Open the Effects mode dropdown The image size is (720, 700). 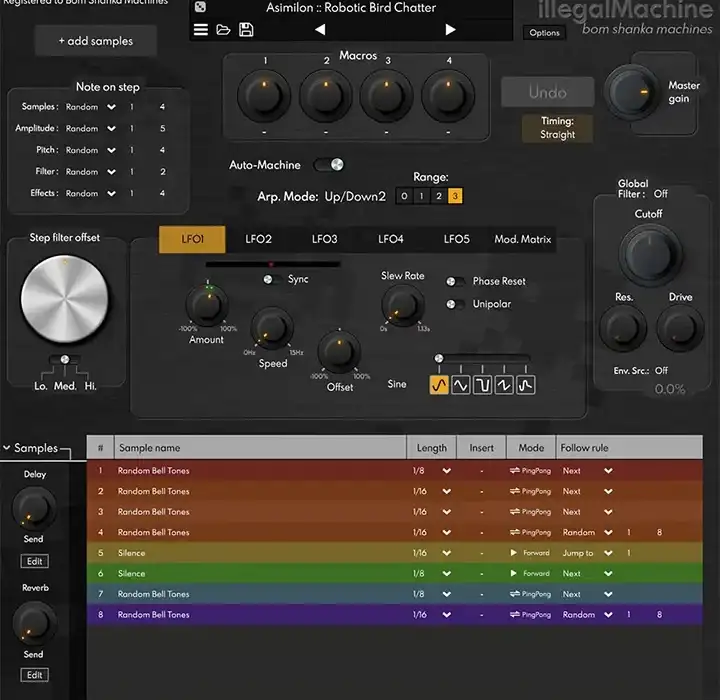coord(111,193)
